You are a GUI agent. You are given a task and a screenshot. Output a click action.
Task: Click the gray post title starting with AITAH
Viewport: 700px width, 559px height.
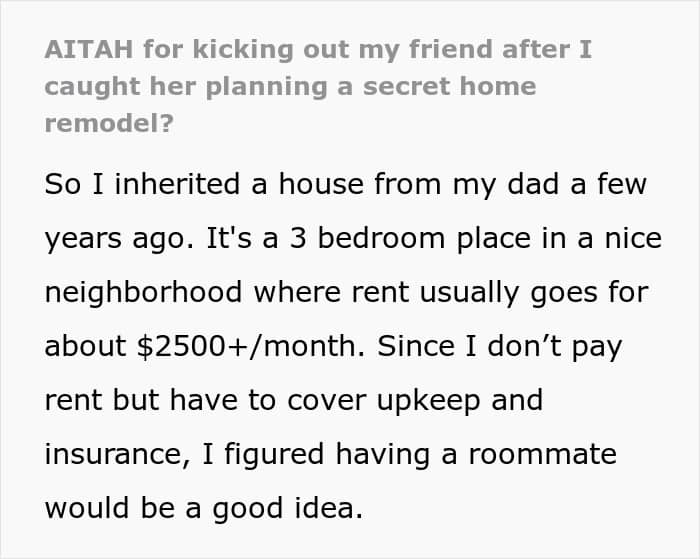[318, 86]
